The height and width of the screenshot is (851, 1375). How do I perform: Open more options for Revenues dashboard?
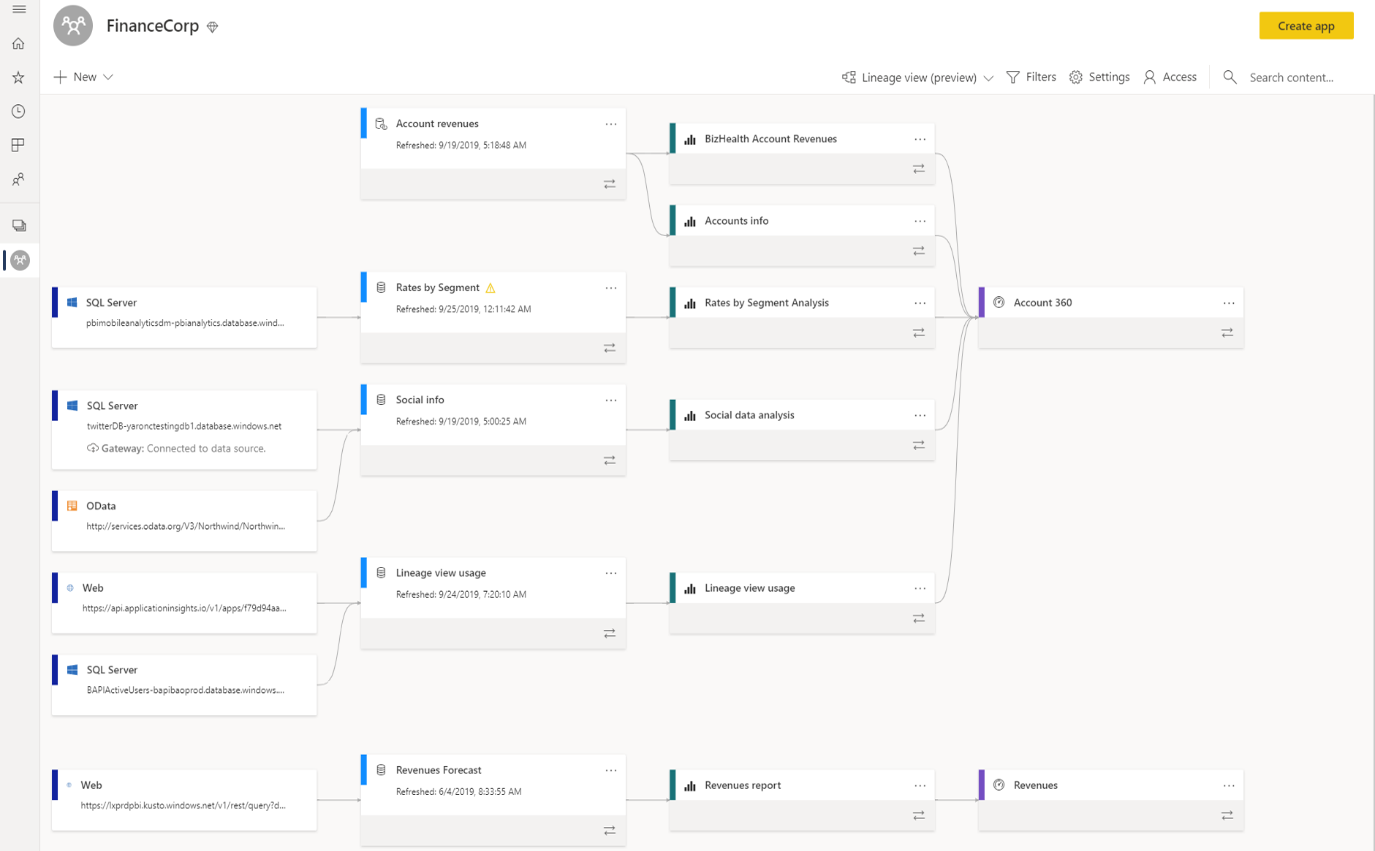point(1229,785)
